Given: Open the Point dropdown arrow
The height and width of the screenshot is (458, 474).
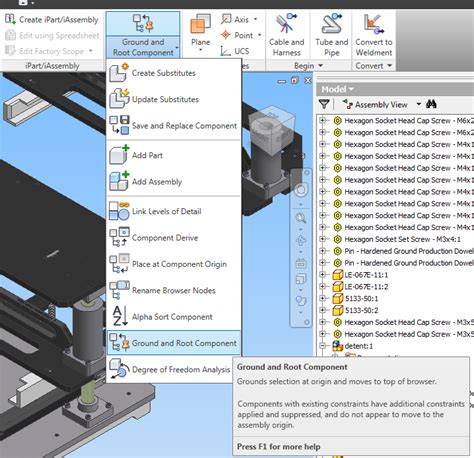Looking at the screenshot, I should point(260,35).
